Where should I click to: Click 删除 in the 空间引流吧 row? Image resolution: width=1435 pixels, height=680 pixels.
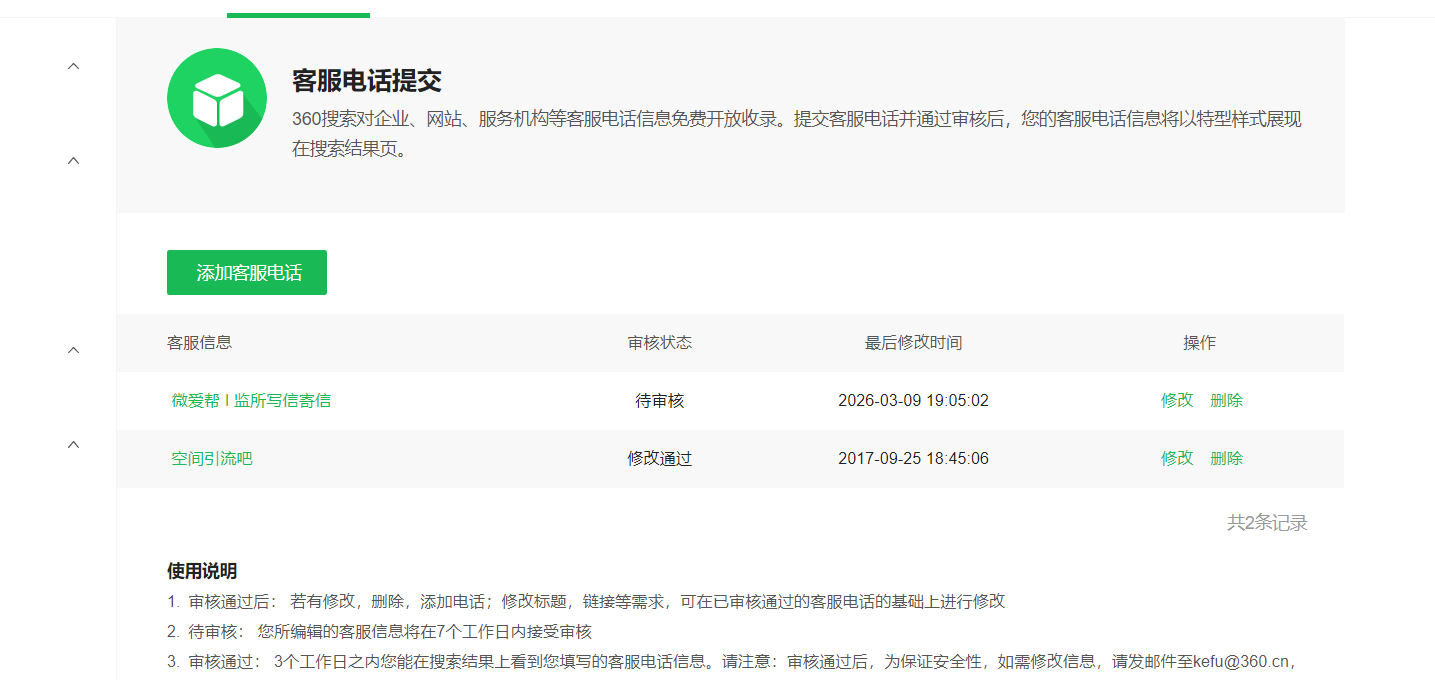point(1226,458)
